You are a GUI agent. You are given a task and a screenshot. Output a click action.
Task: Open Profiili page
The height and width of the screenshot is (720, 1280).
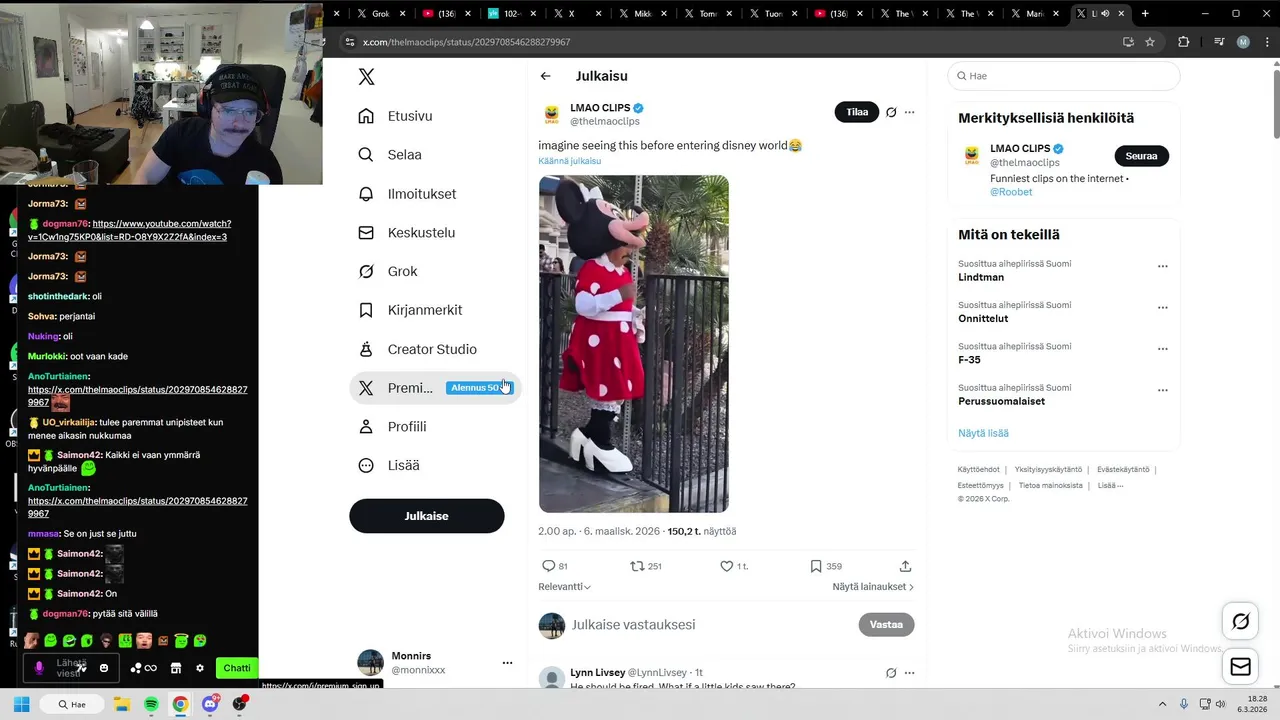[x=393, y=427]
